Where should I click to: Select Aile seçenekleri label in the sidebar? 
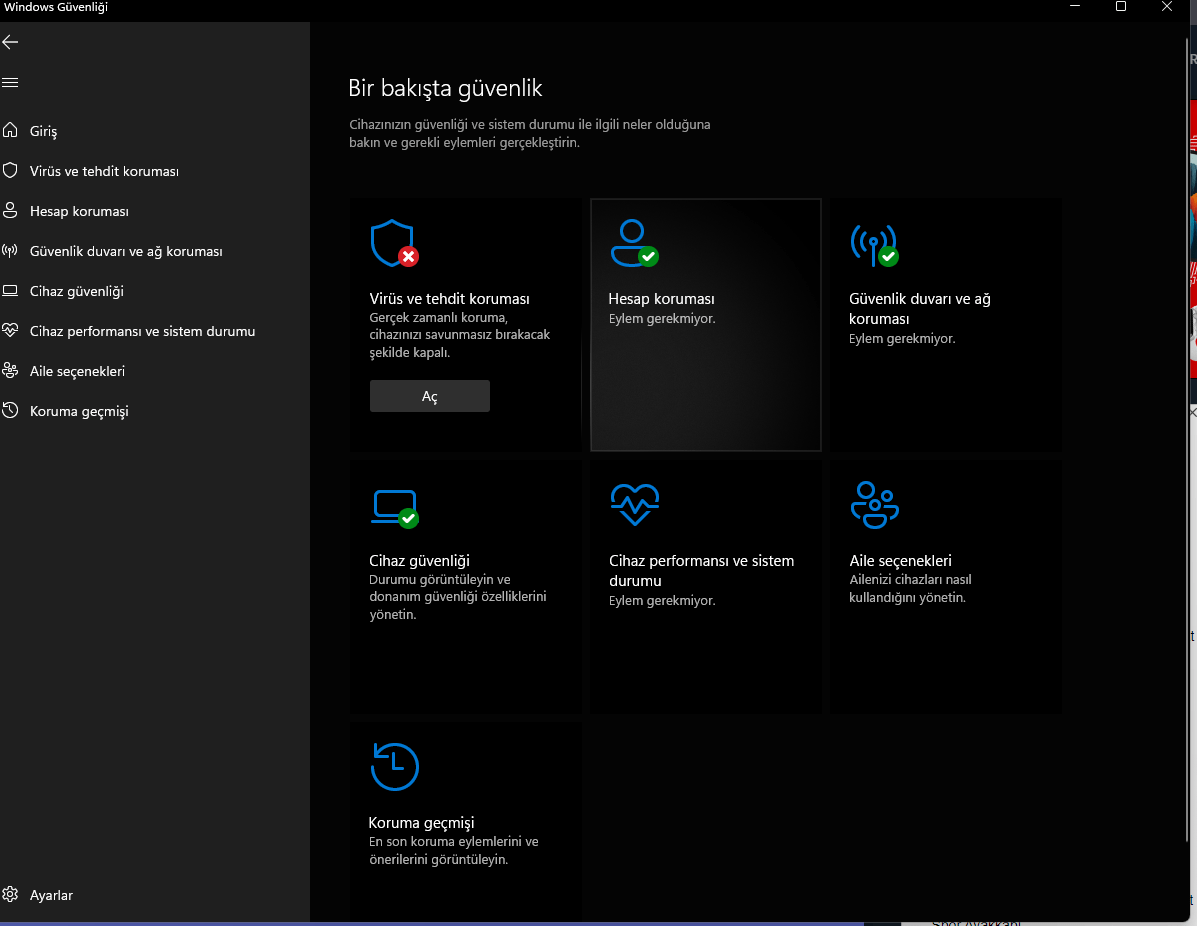tap(77, 372)
